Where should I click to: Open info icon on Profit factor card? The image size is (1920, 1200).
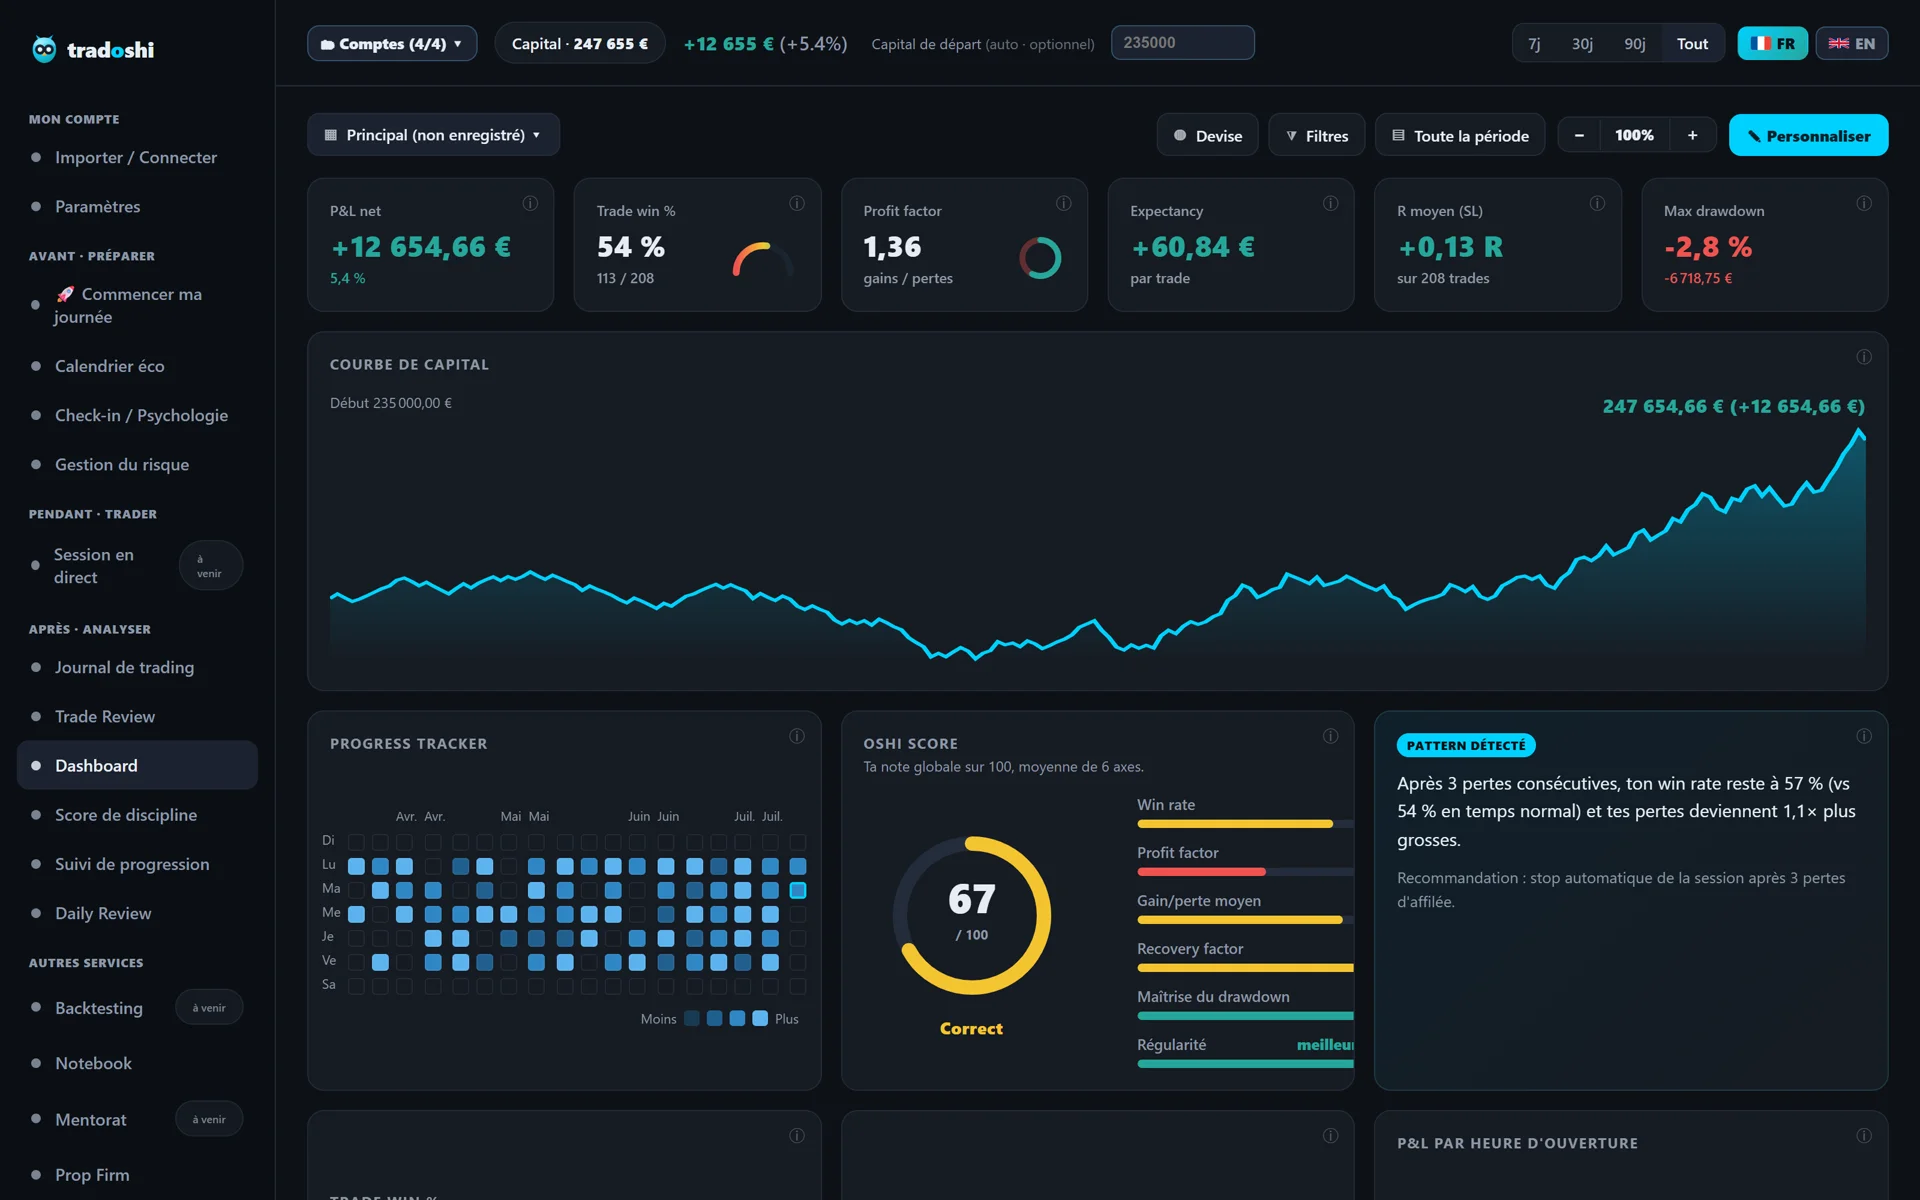[x=1064, y=203]
